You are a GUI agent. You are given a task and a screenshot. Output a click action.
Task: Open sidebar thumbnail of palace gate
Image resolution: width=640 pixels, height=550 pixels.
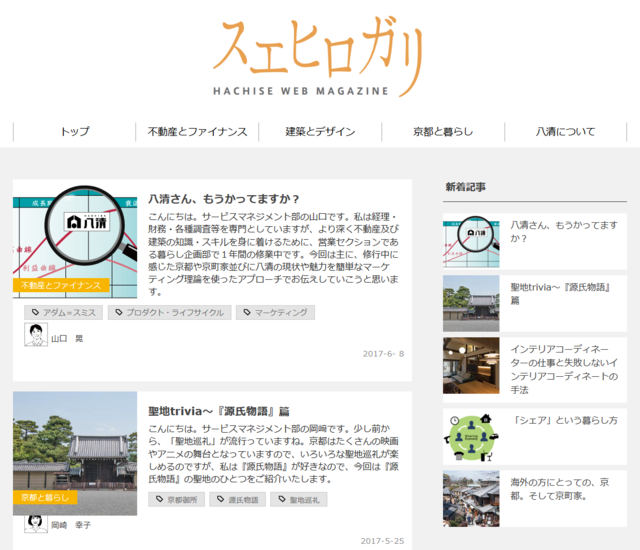point(471,304)
